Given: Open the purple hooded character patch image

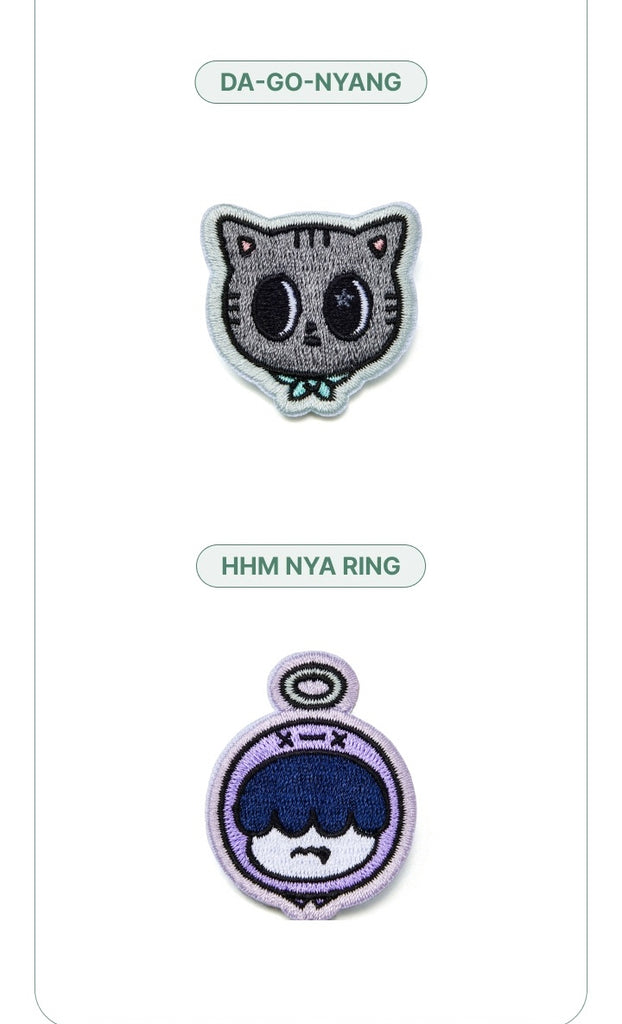Looking at the screenshot, I should coord(311,785).
